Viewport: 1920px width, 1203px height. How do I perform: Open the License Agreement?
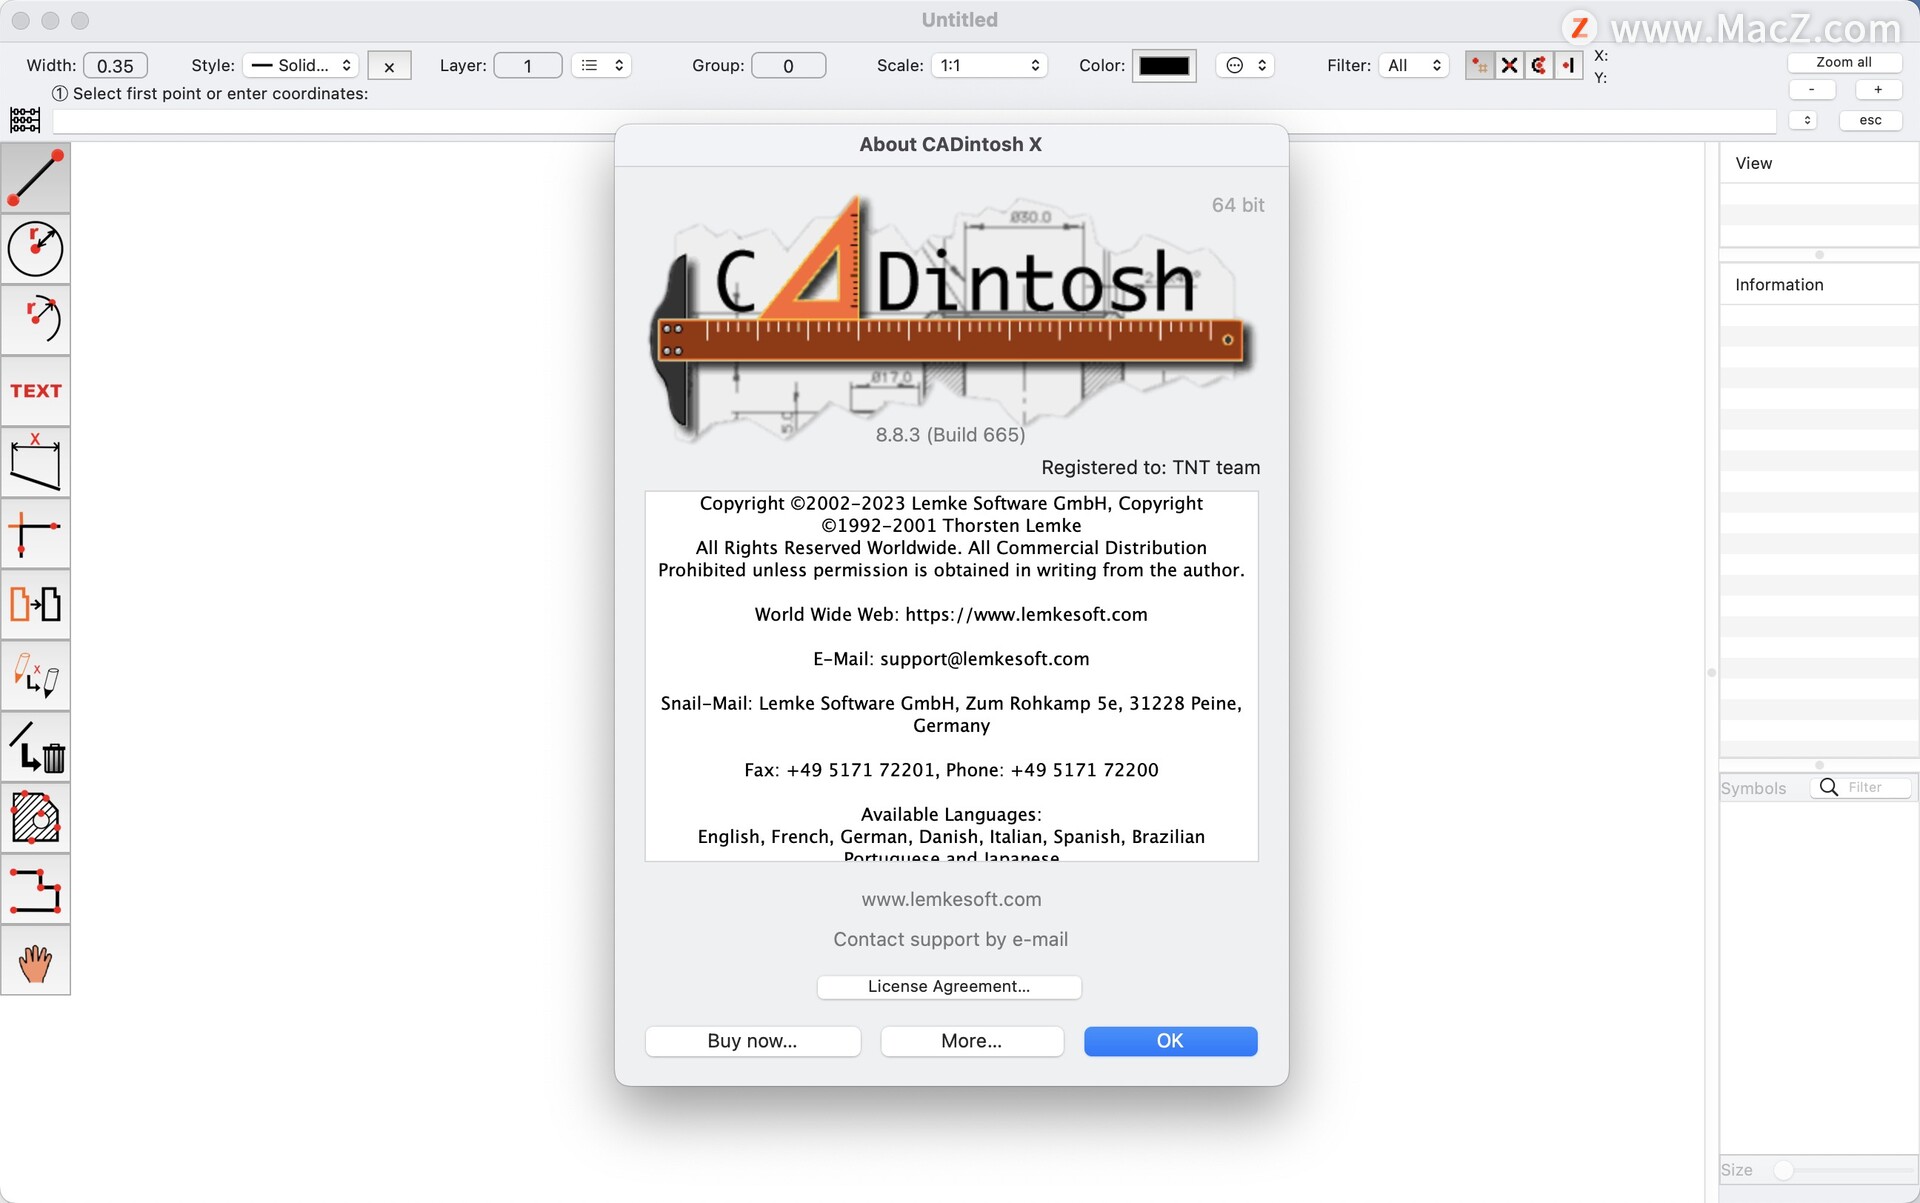pyautogui.click(x=948, y=987)
